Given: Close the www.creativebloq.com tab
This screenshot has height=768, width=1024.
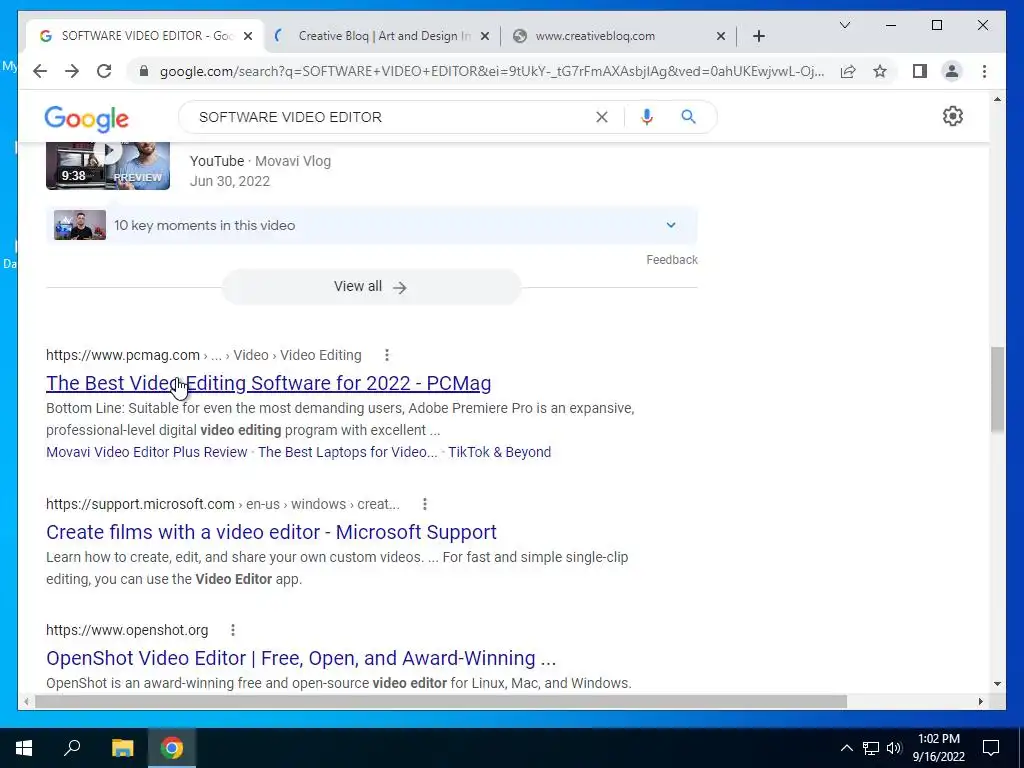Looking at the screenshot, I should point(720,36).
